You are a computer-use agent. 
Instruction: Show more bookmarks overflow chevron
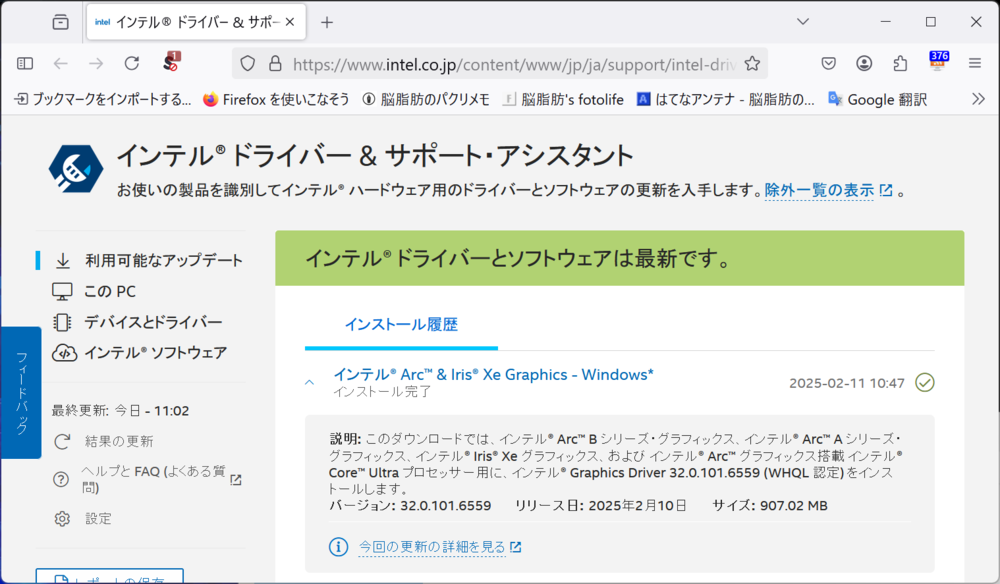978,99
